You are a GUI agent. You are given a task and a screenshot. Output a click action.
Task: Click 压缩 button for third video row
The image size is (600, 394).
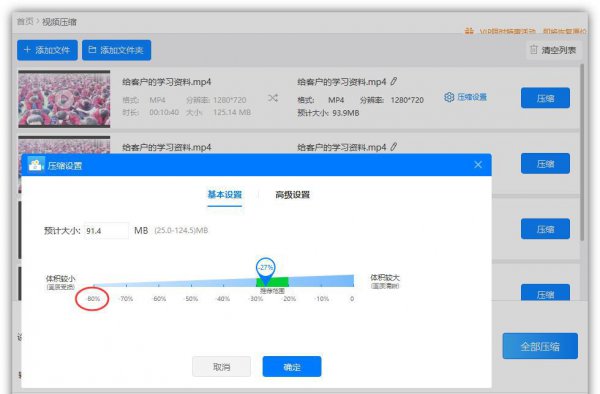545,229
